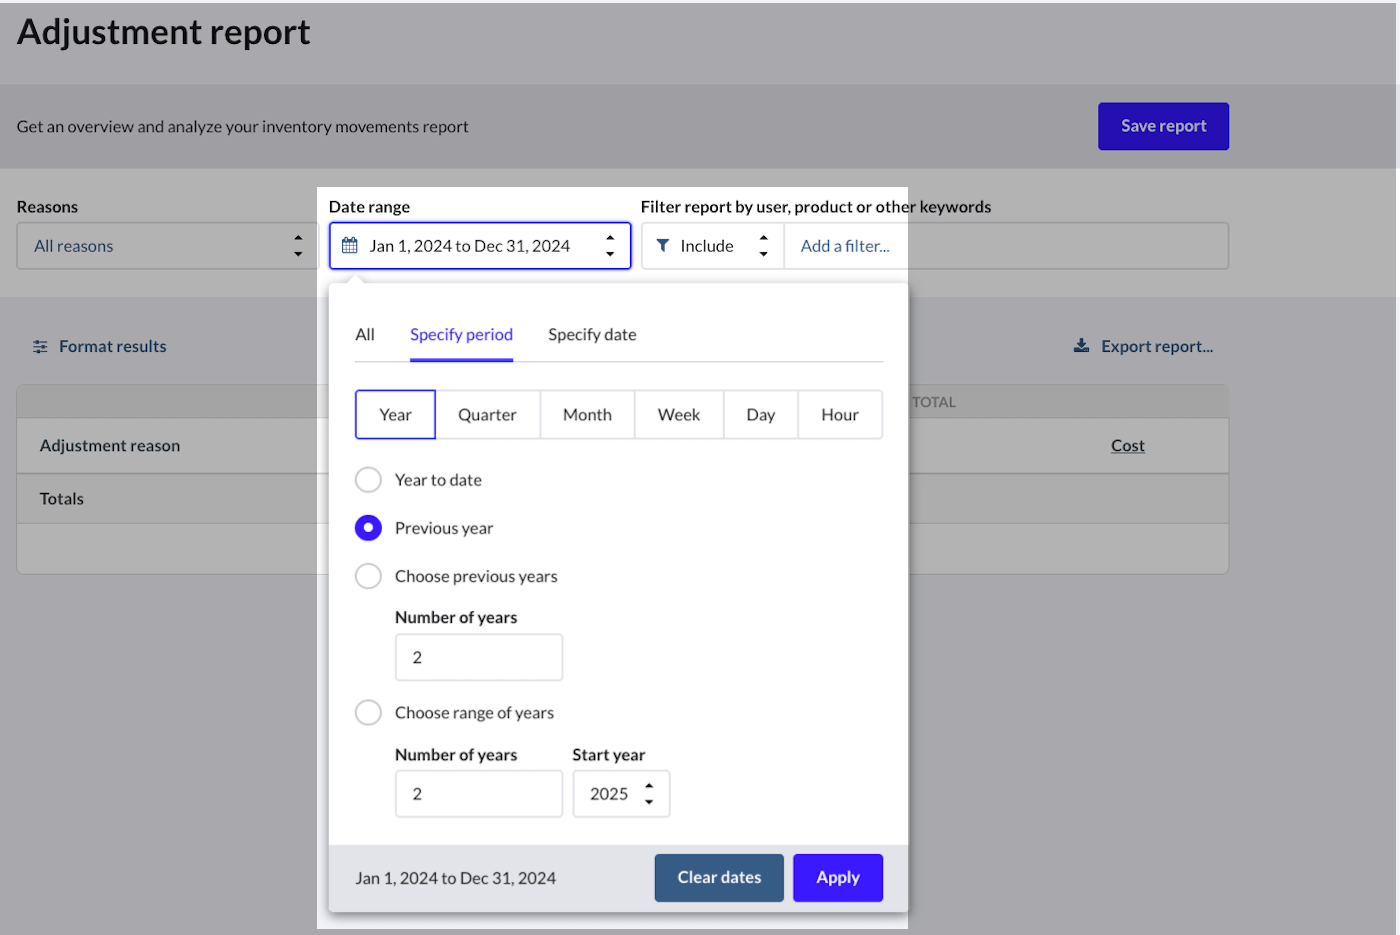Expand the Include filter mode dropdown
The height and width of the screenshot is (935, 1400).
coord(712,246)
